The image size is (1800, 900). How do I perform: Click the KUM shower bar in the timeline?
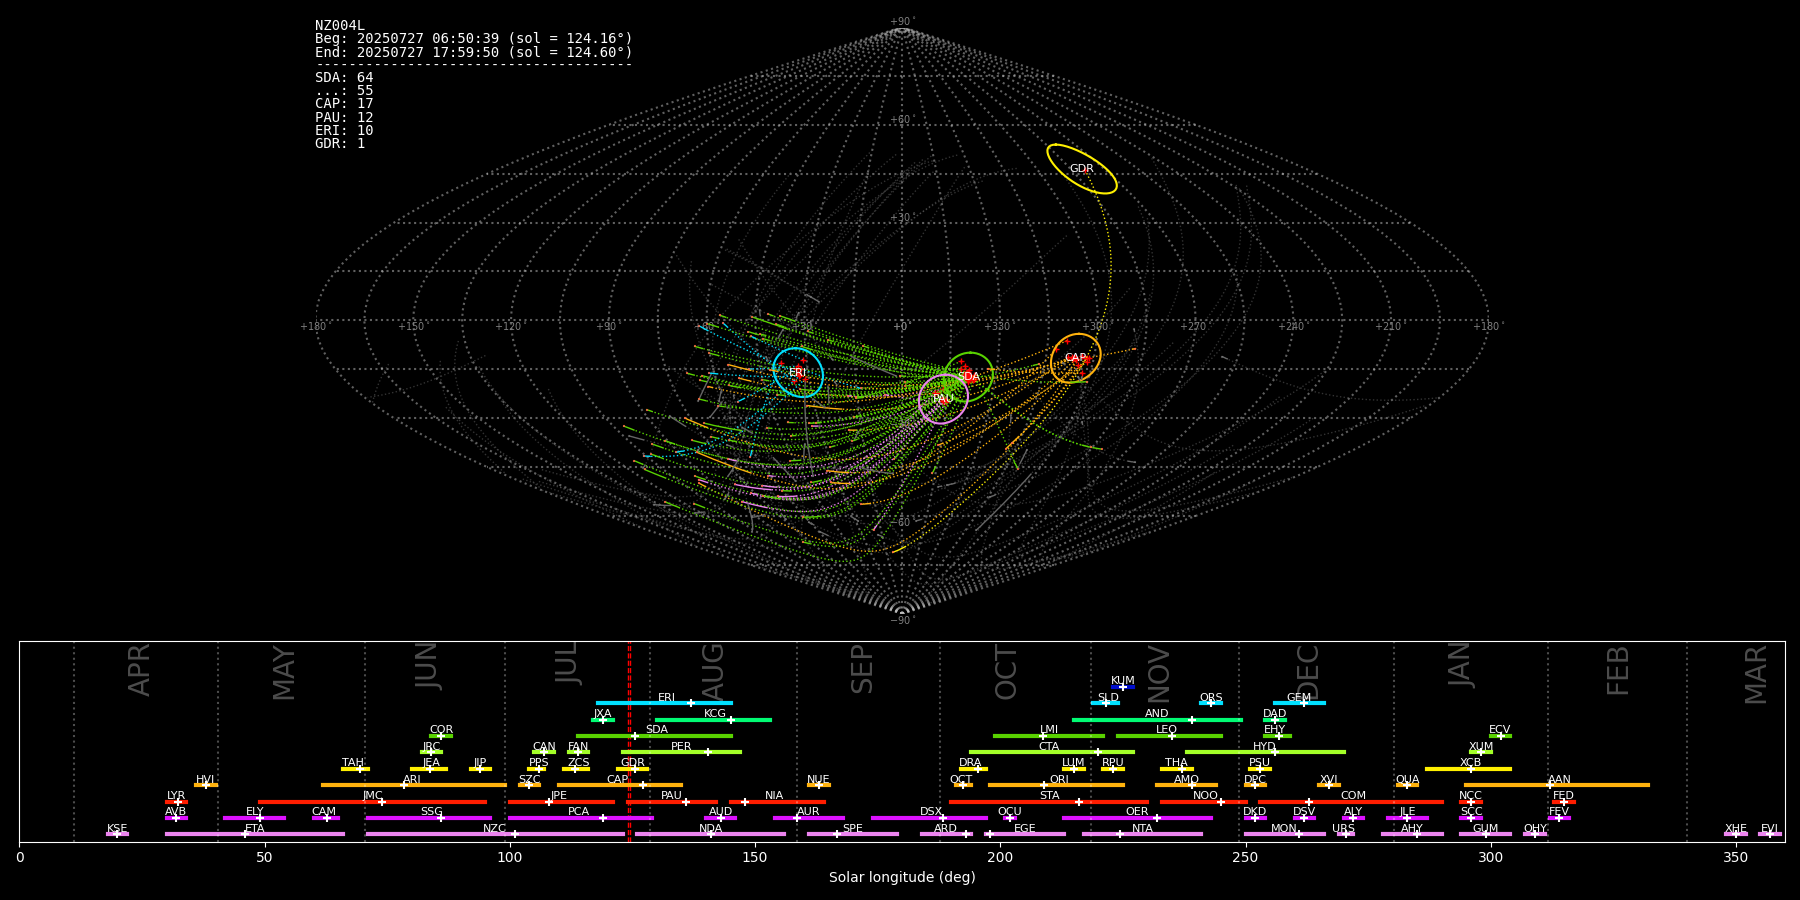1123,687
